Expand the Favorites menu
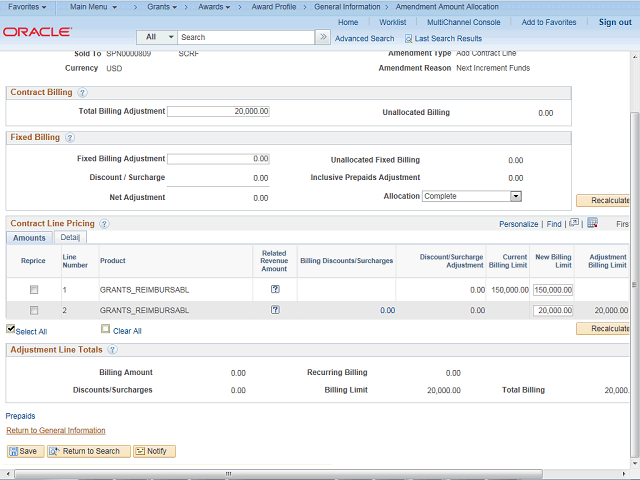640x480 pixels. (x=27, y=7)
